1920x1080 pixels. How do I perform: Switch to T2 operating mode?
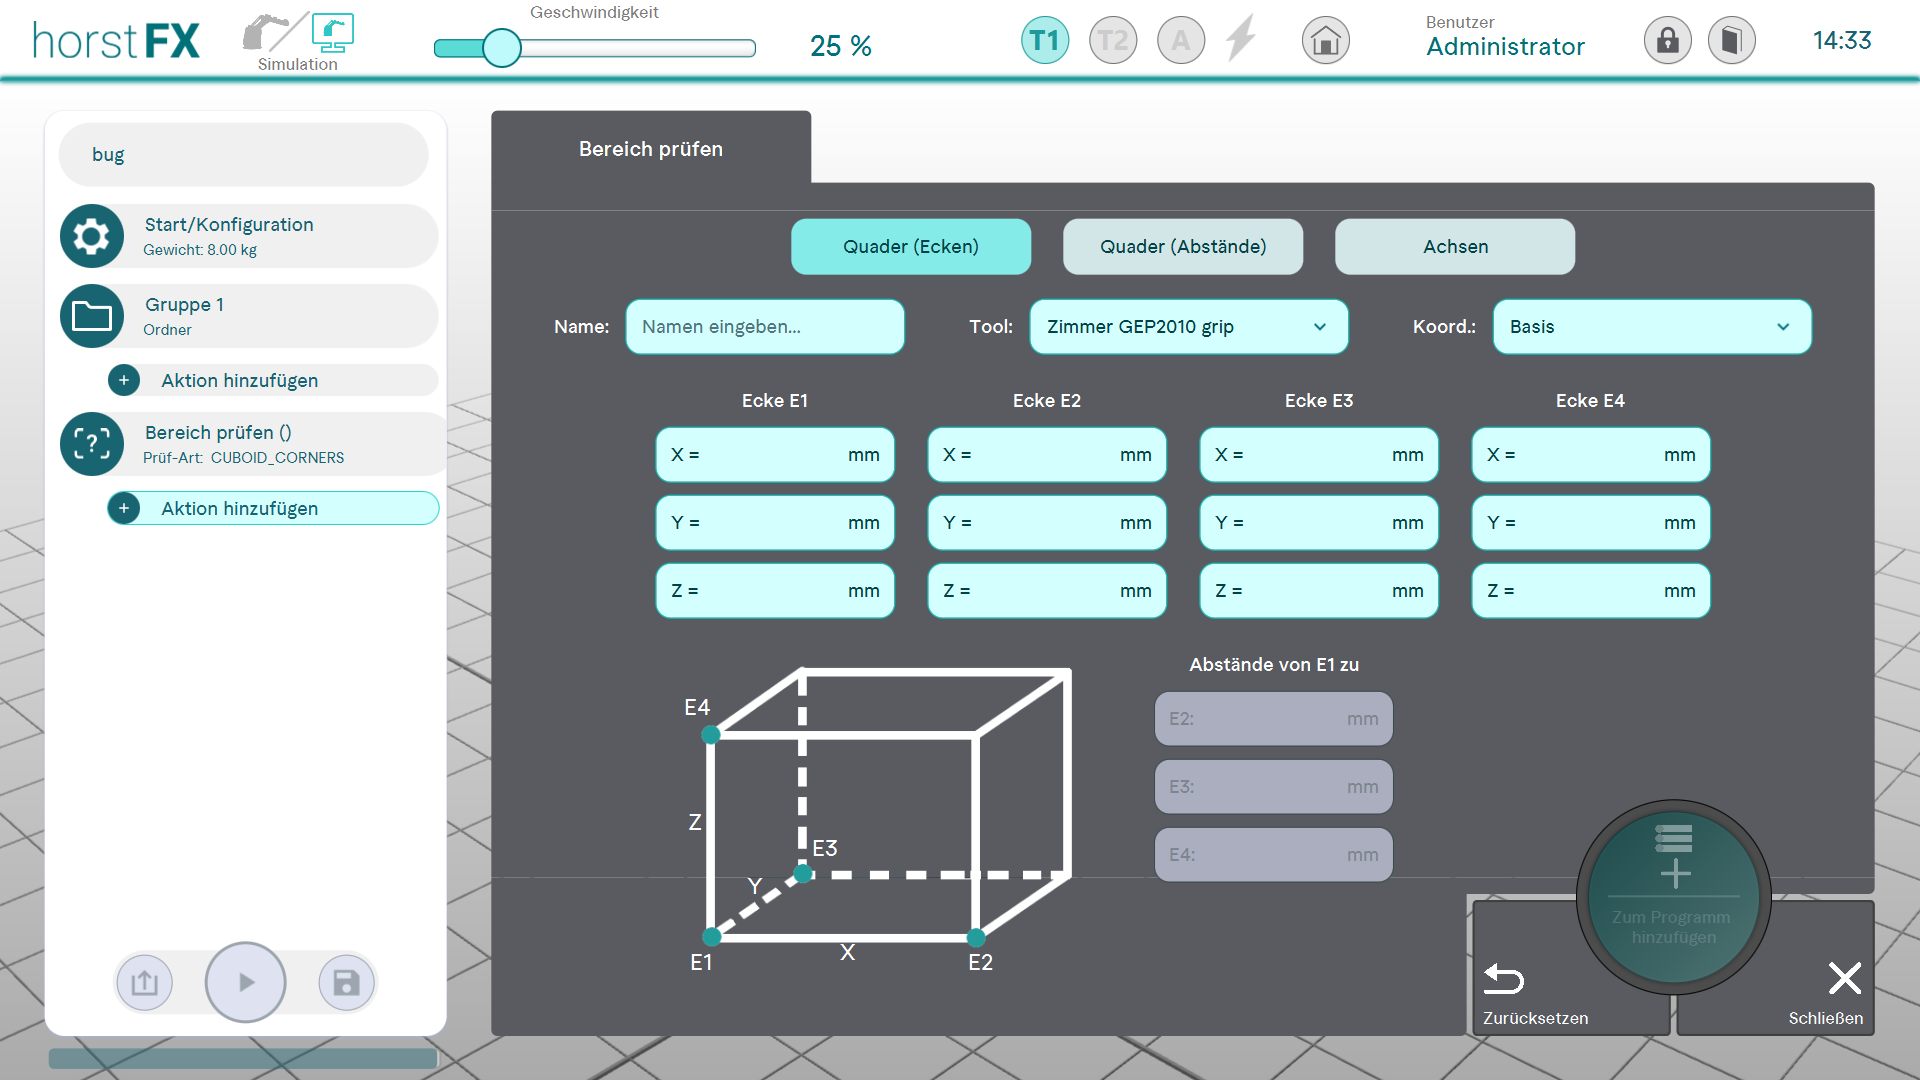coord(1112,41)
